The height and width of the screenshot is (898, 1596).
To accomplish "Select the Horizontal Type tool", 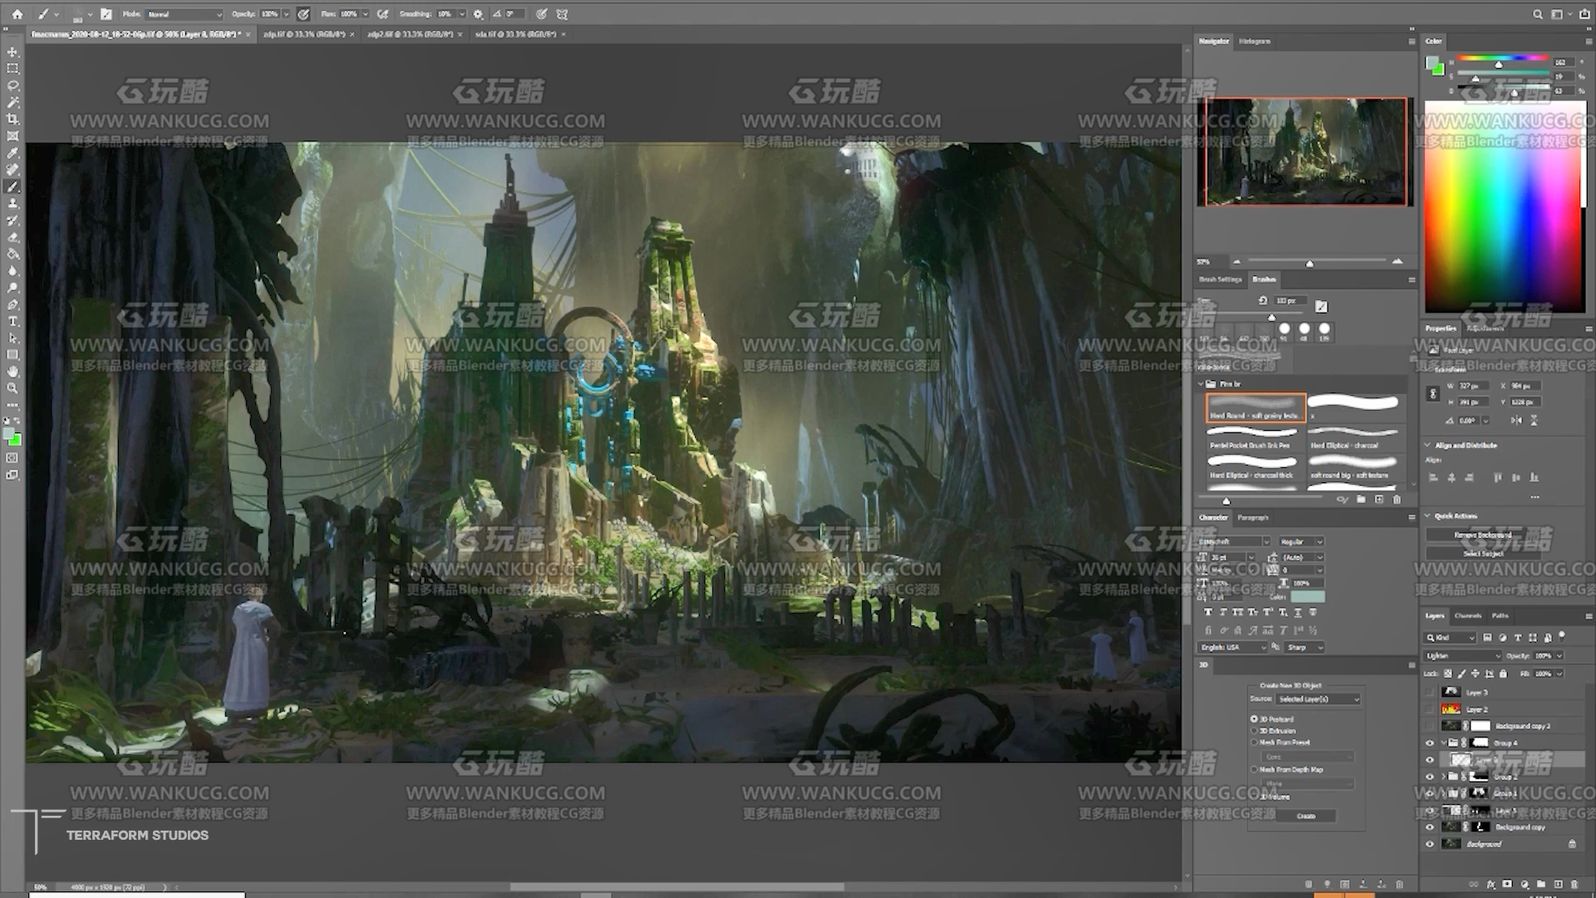I will click(13, 321).
